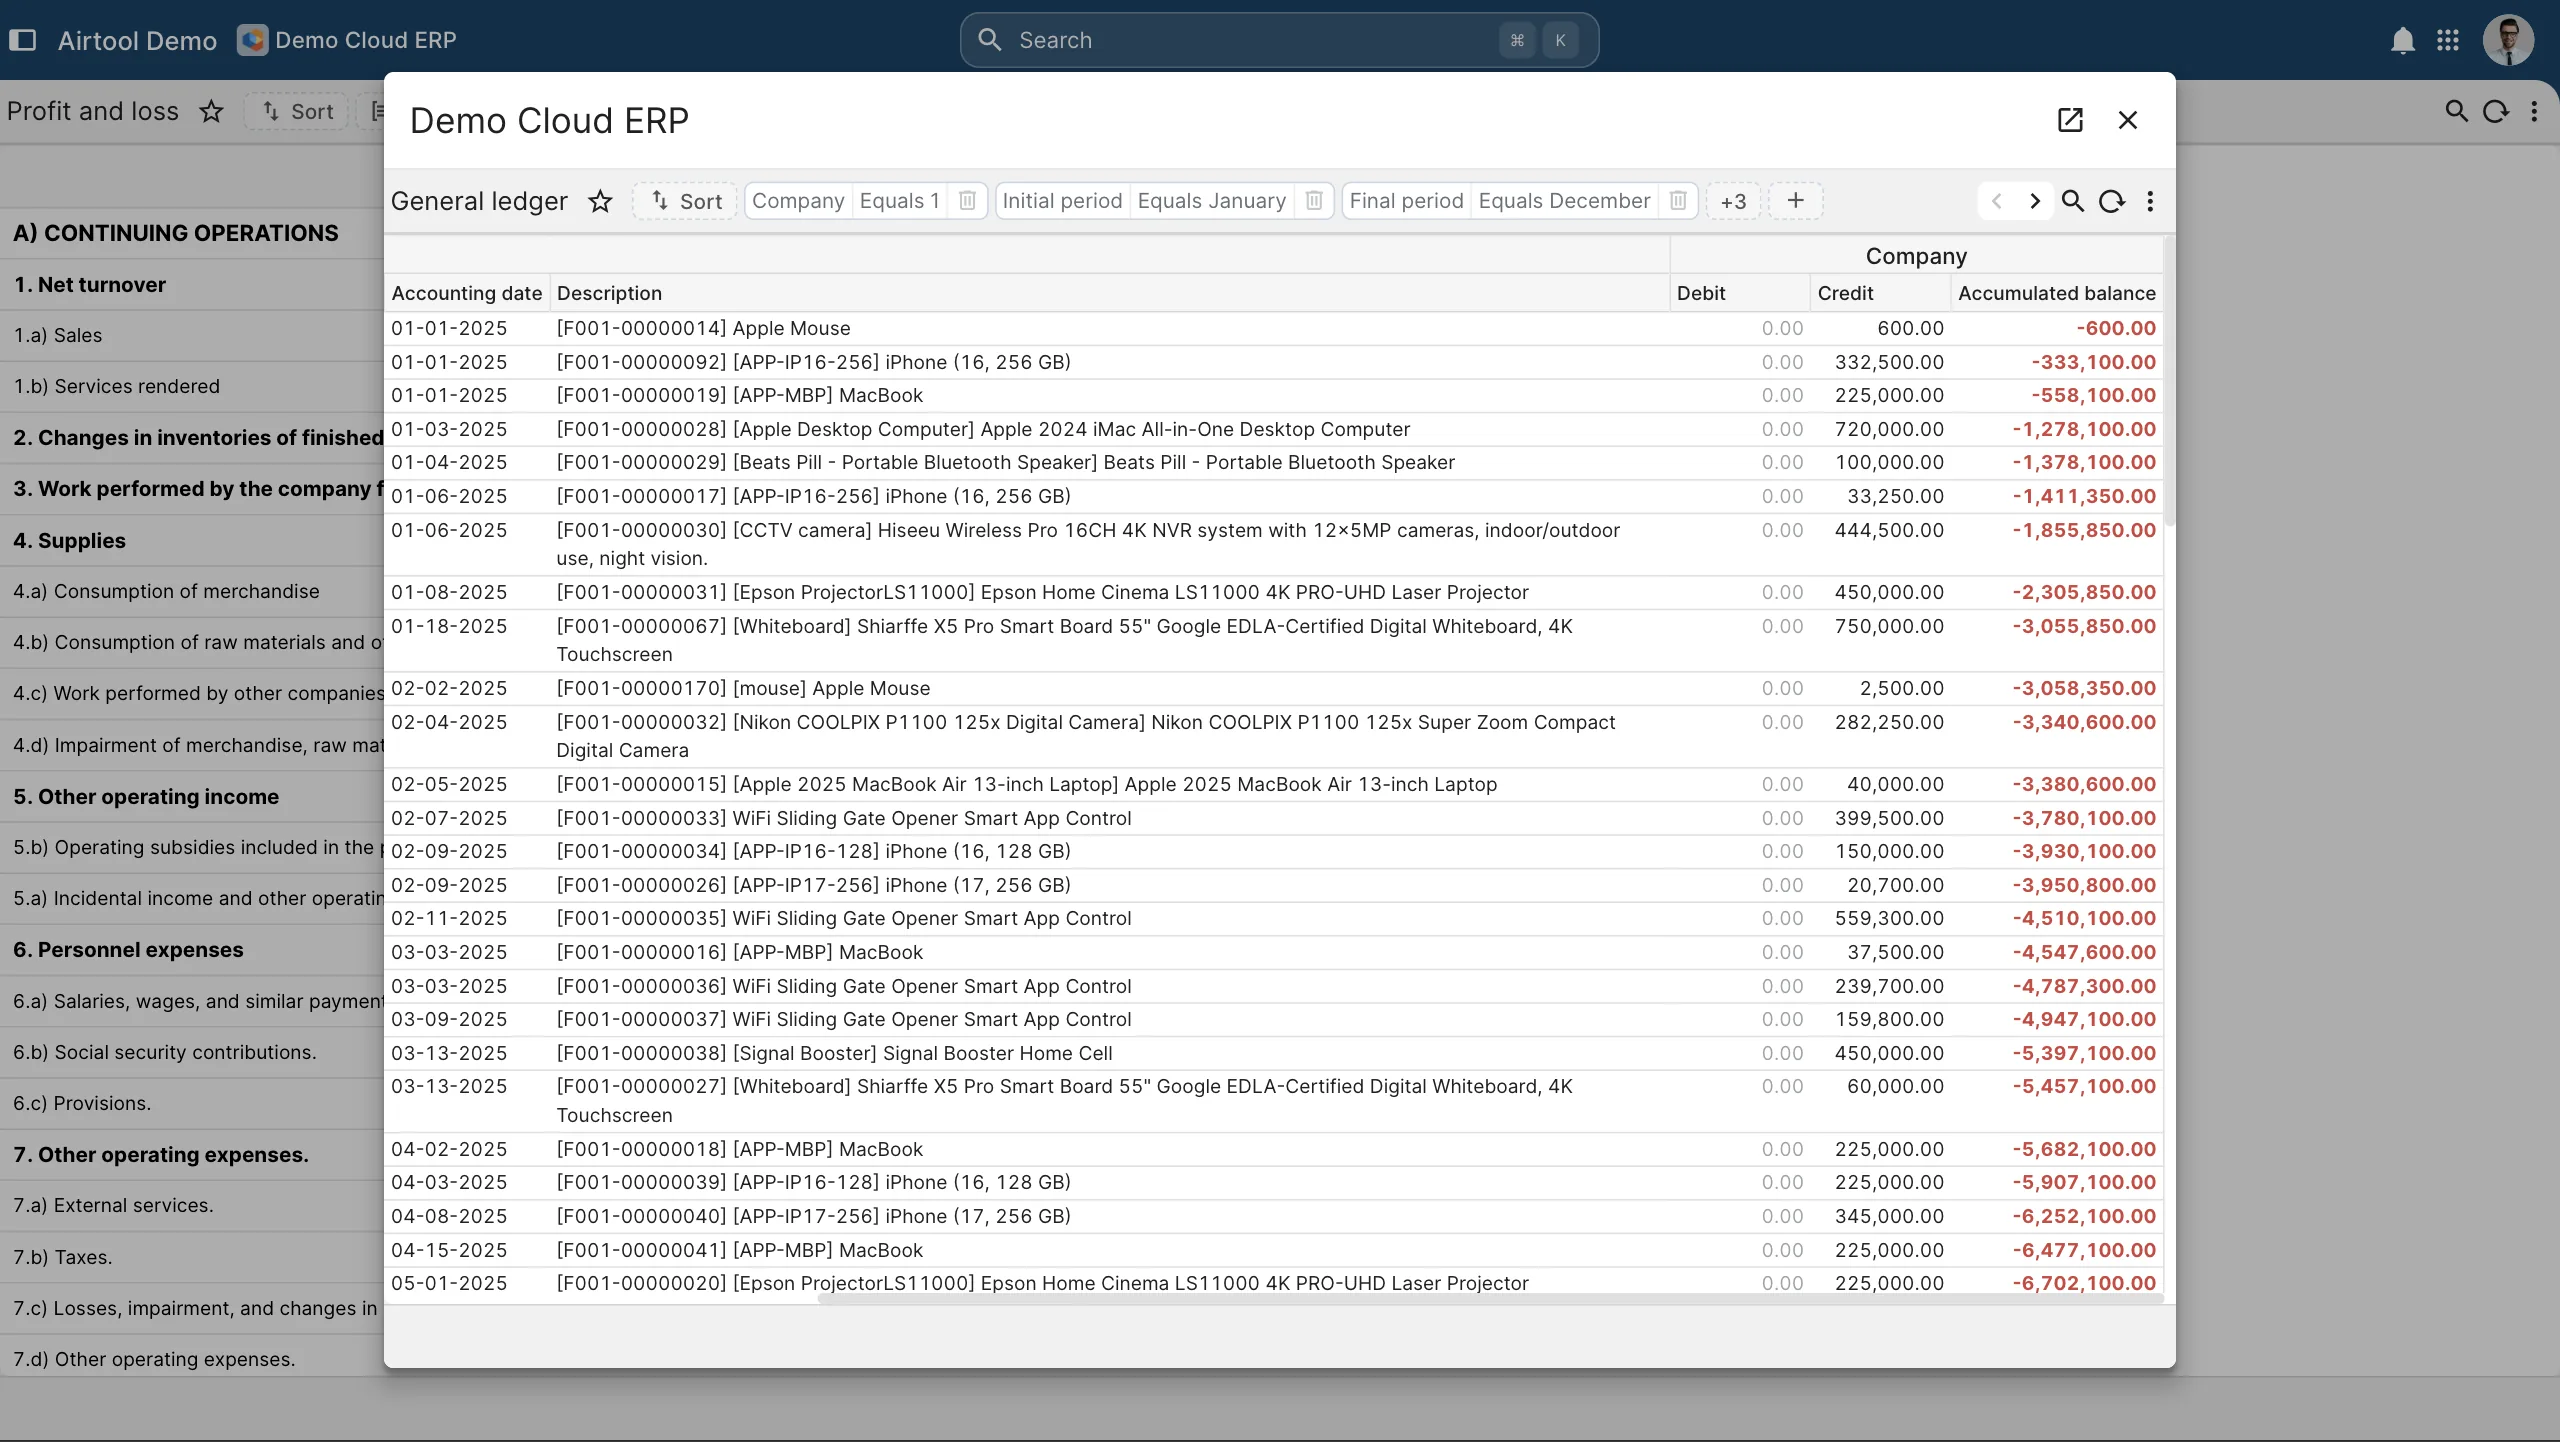Screen dimensions: 2560x1442
Task: Click the Description column header
Action: click(x=1110, y=293)
